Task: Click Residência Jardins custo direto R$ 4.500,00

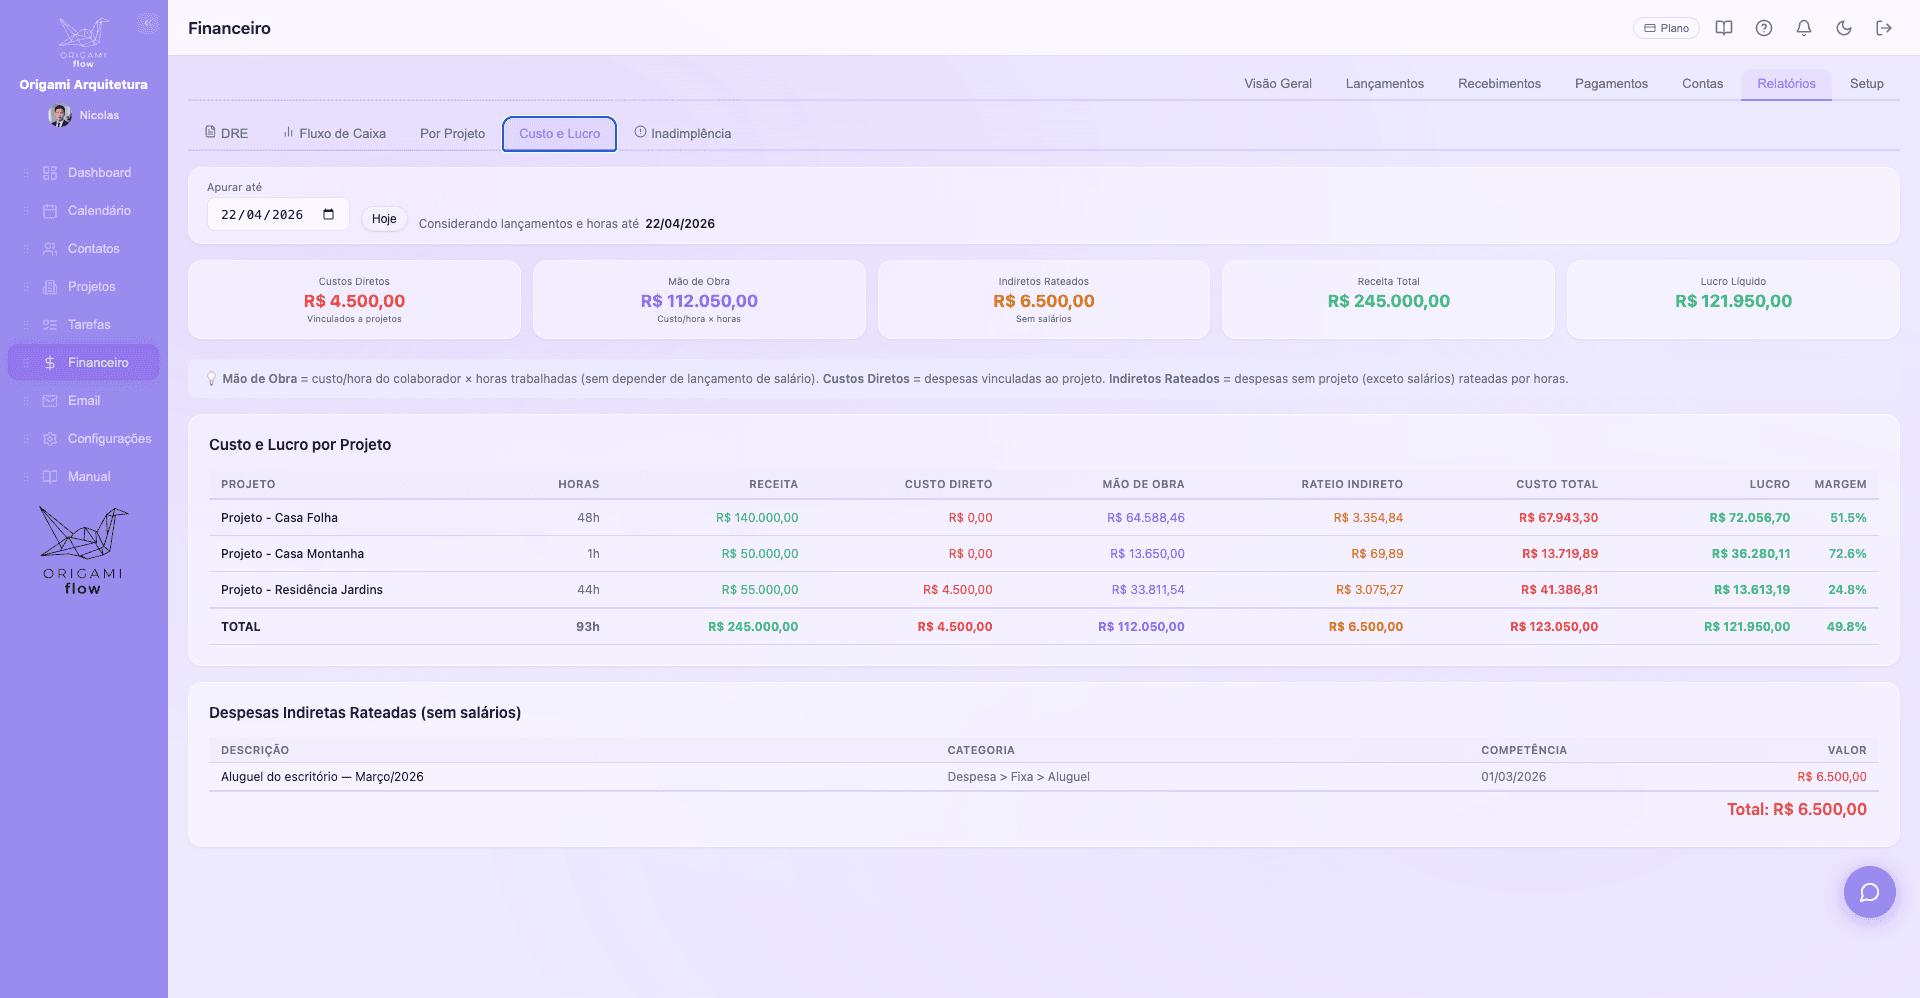Action: click(957, 590)
